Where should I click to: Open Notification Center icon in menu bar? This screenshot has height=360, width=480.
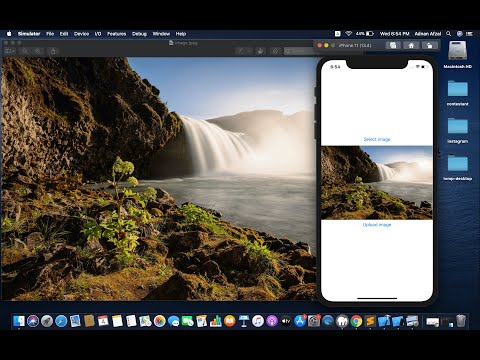pyautogui.click(x=470, y=34)
